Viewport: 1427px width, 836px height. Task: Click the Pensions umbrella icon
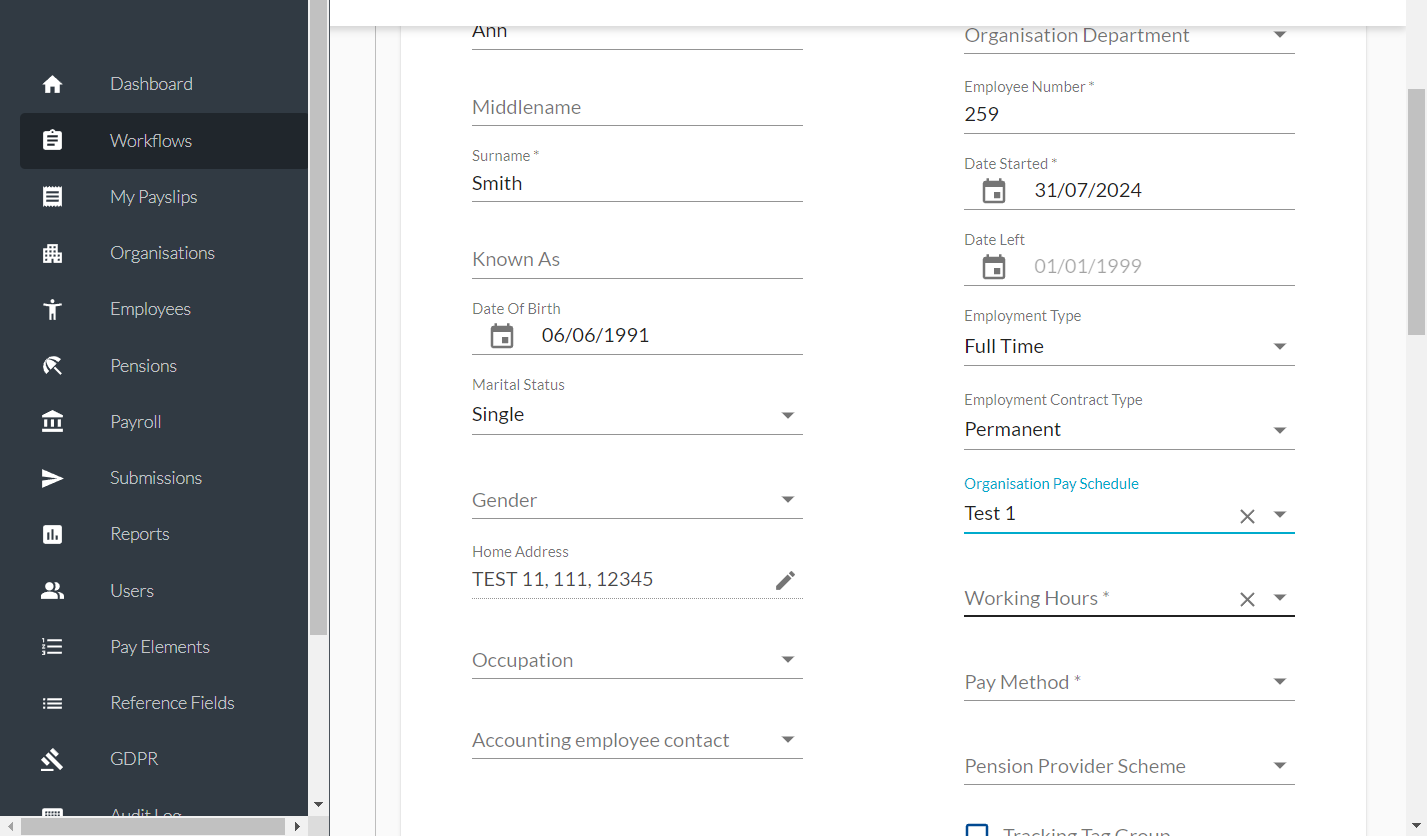click(x=53, y=366)
